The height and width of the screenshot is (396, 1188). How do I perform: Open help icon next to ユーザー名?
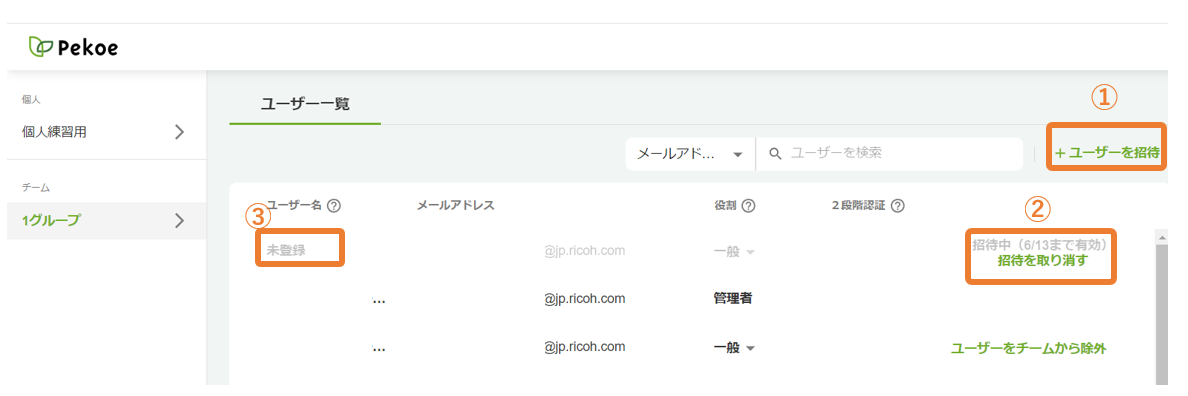tap(333, 205)
